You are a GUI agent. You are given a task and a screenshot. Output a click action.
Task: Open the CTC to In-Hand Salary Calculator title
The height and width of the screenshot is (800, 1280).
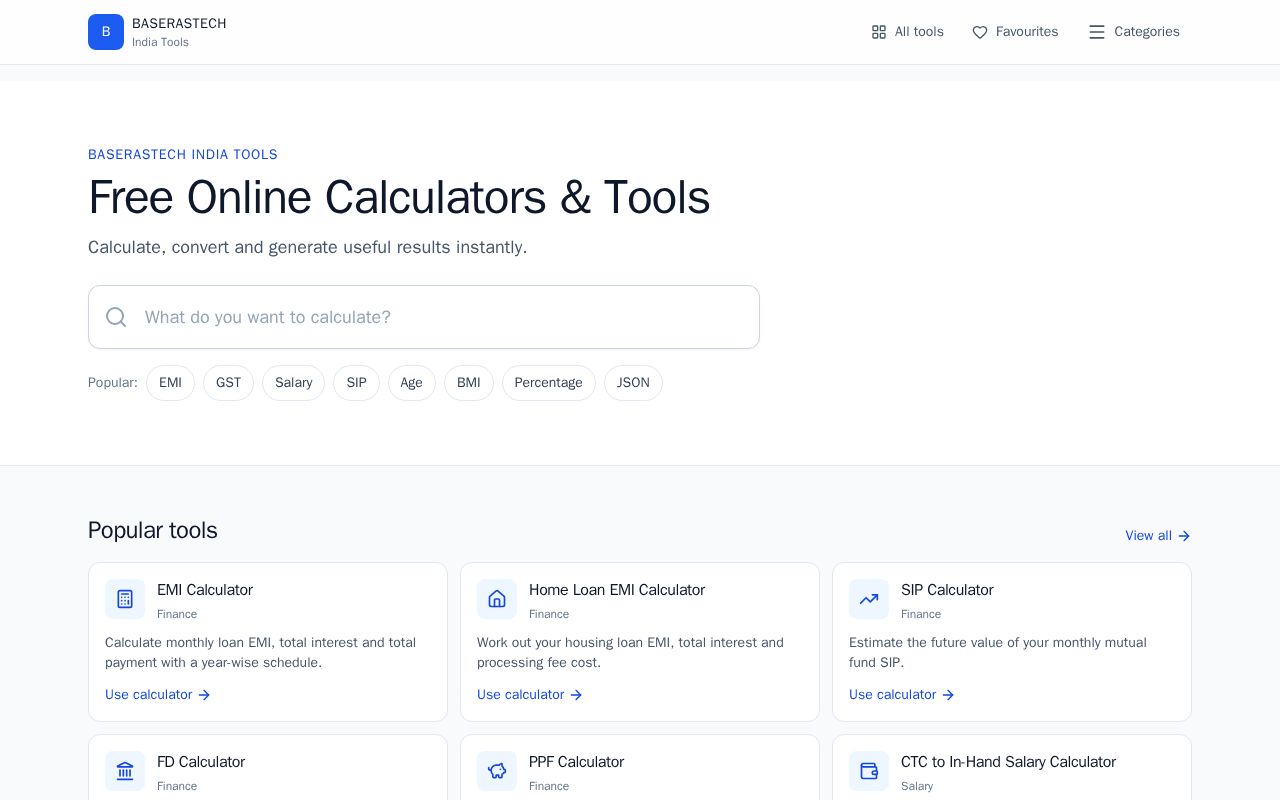click(x=1008, y=762)
